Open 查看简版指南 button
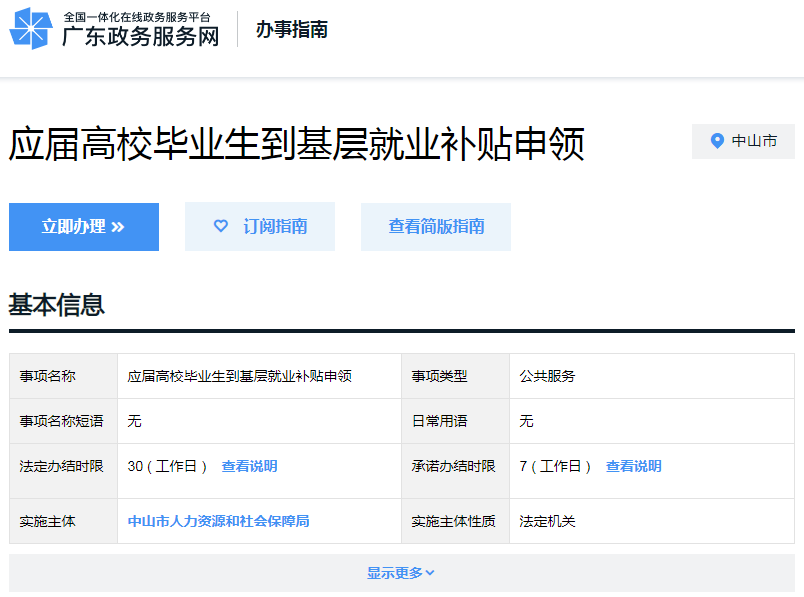Image resolution: width=804 pixels, height=597 pixels. 436,227
